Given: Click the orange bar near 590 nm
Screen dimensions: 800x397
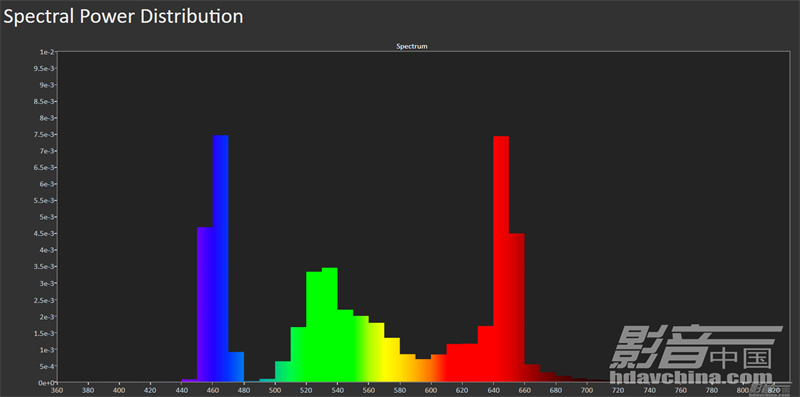Looking at the screenshot, I should [x=423, y=371].
